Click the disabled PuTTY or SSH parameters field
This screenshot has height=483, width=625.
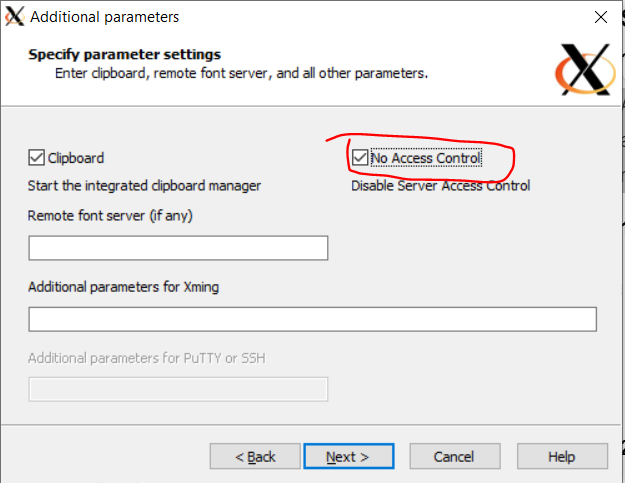178,389
